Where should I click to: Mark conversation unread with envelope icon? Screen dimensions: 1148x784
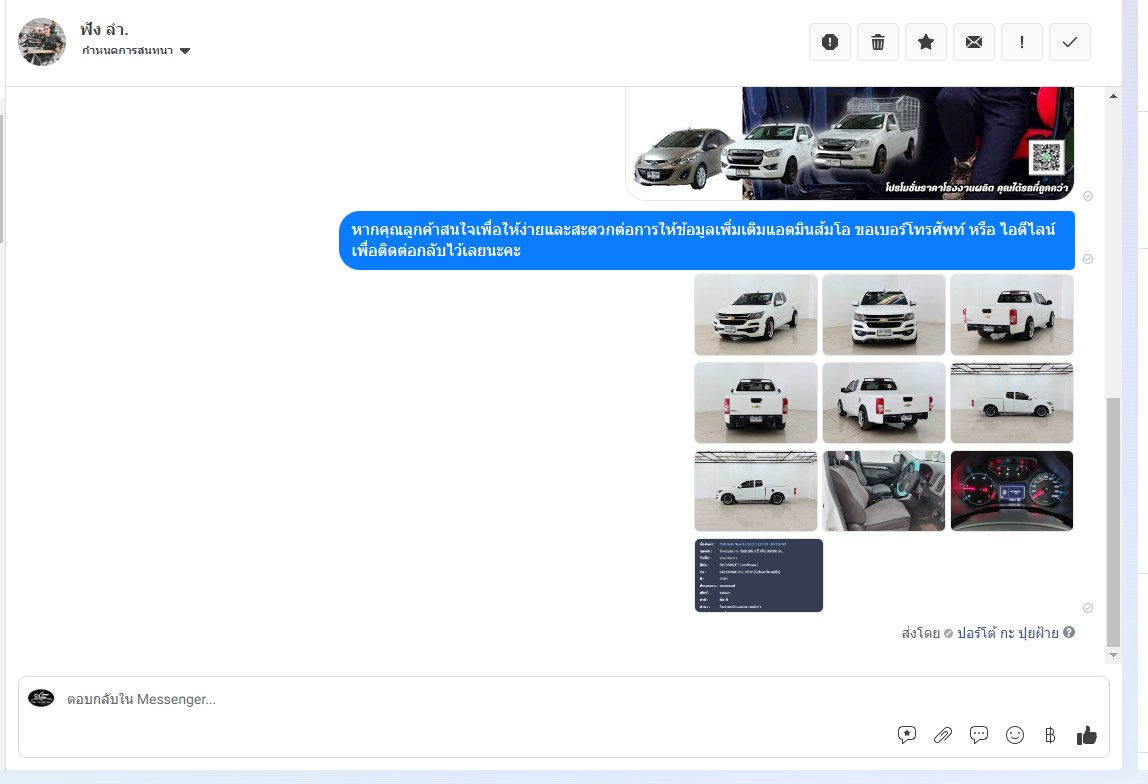coord(974,42)
